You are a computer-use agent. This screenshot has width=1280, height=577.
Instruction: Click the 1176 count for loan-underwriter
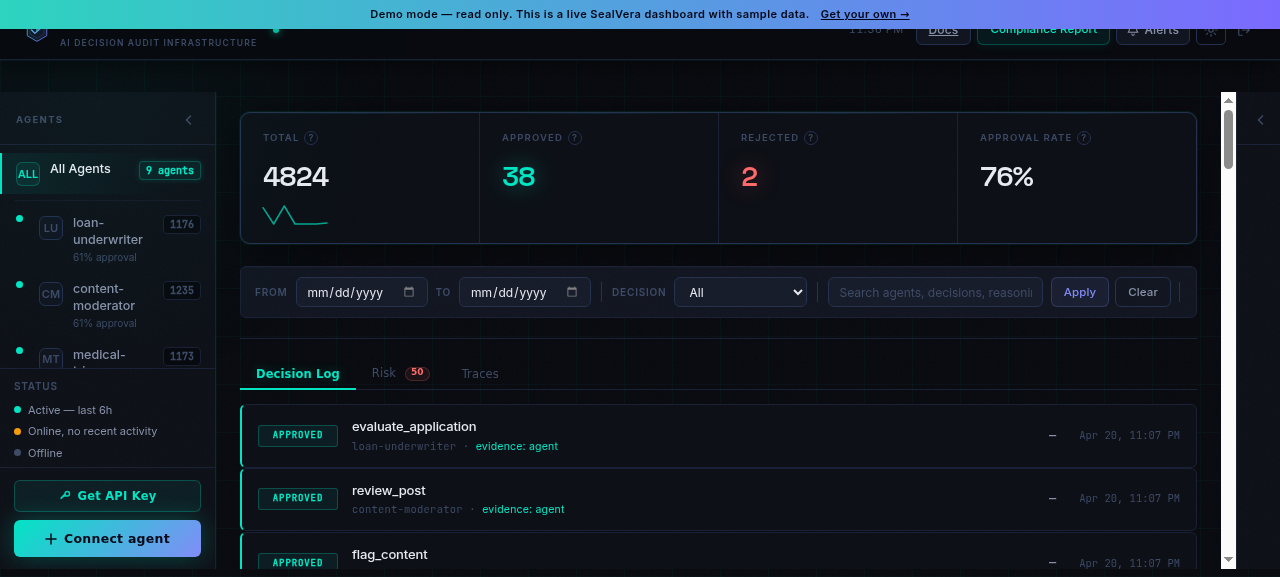point(182,225)
